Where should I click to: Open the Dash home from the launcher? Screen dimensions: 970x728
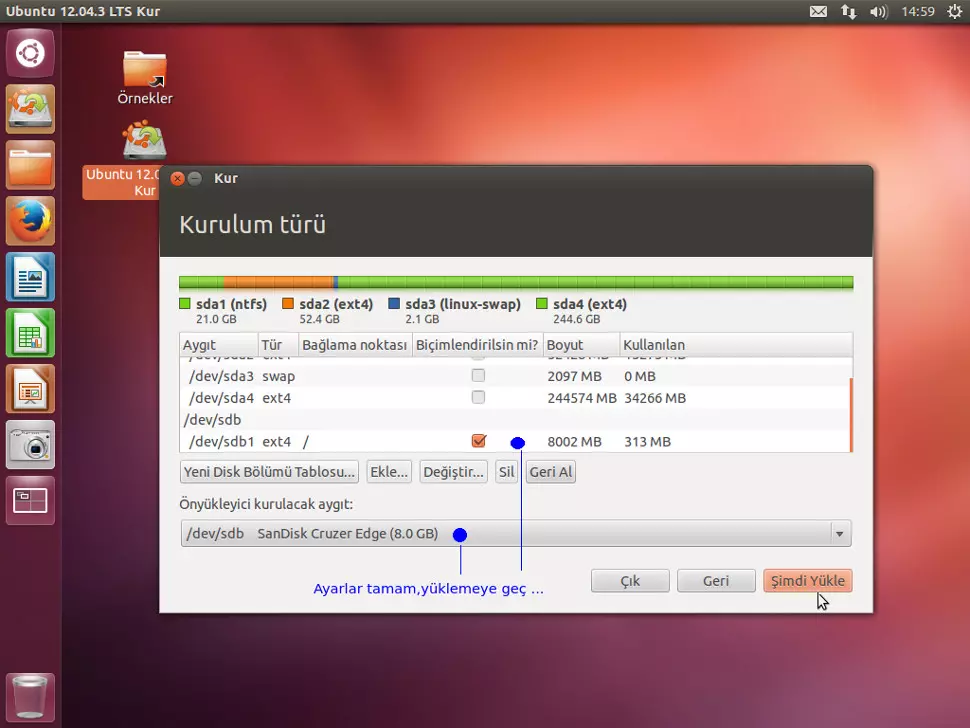click(x=30, y=53)
